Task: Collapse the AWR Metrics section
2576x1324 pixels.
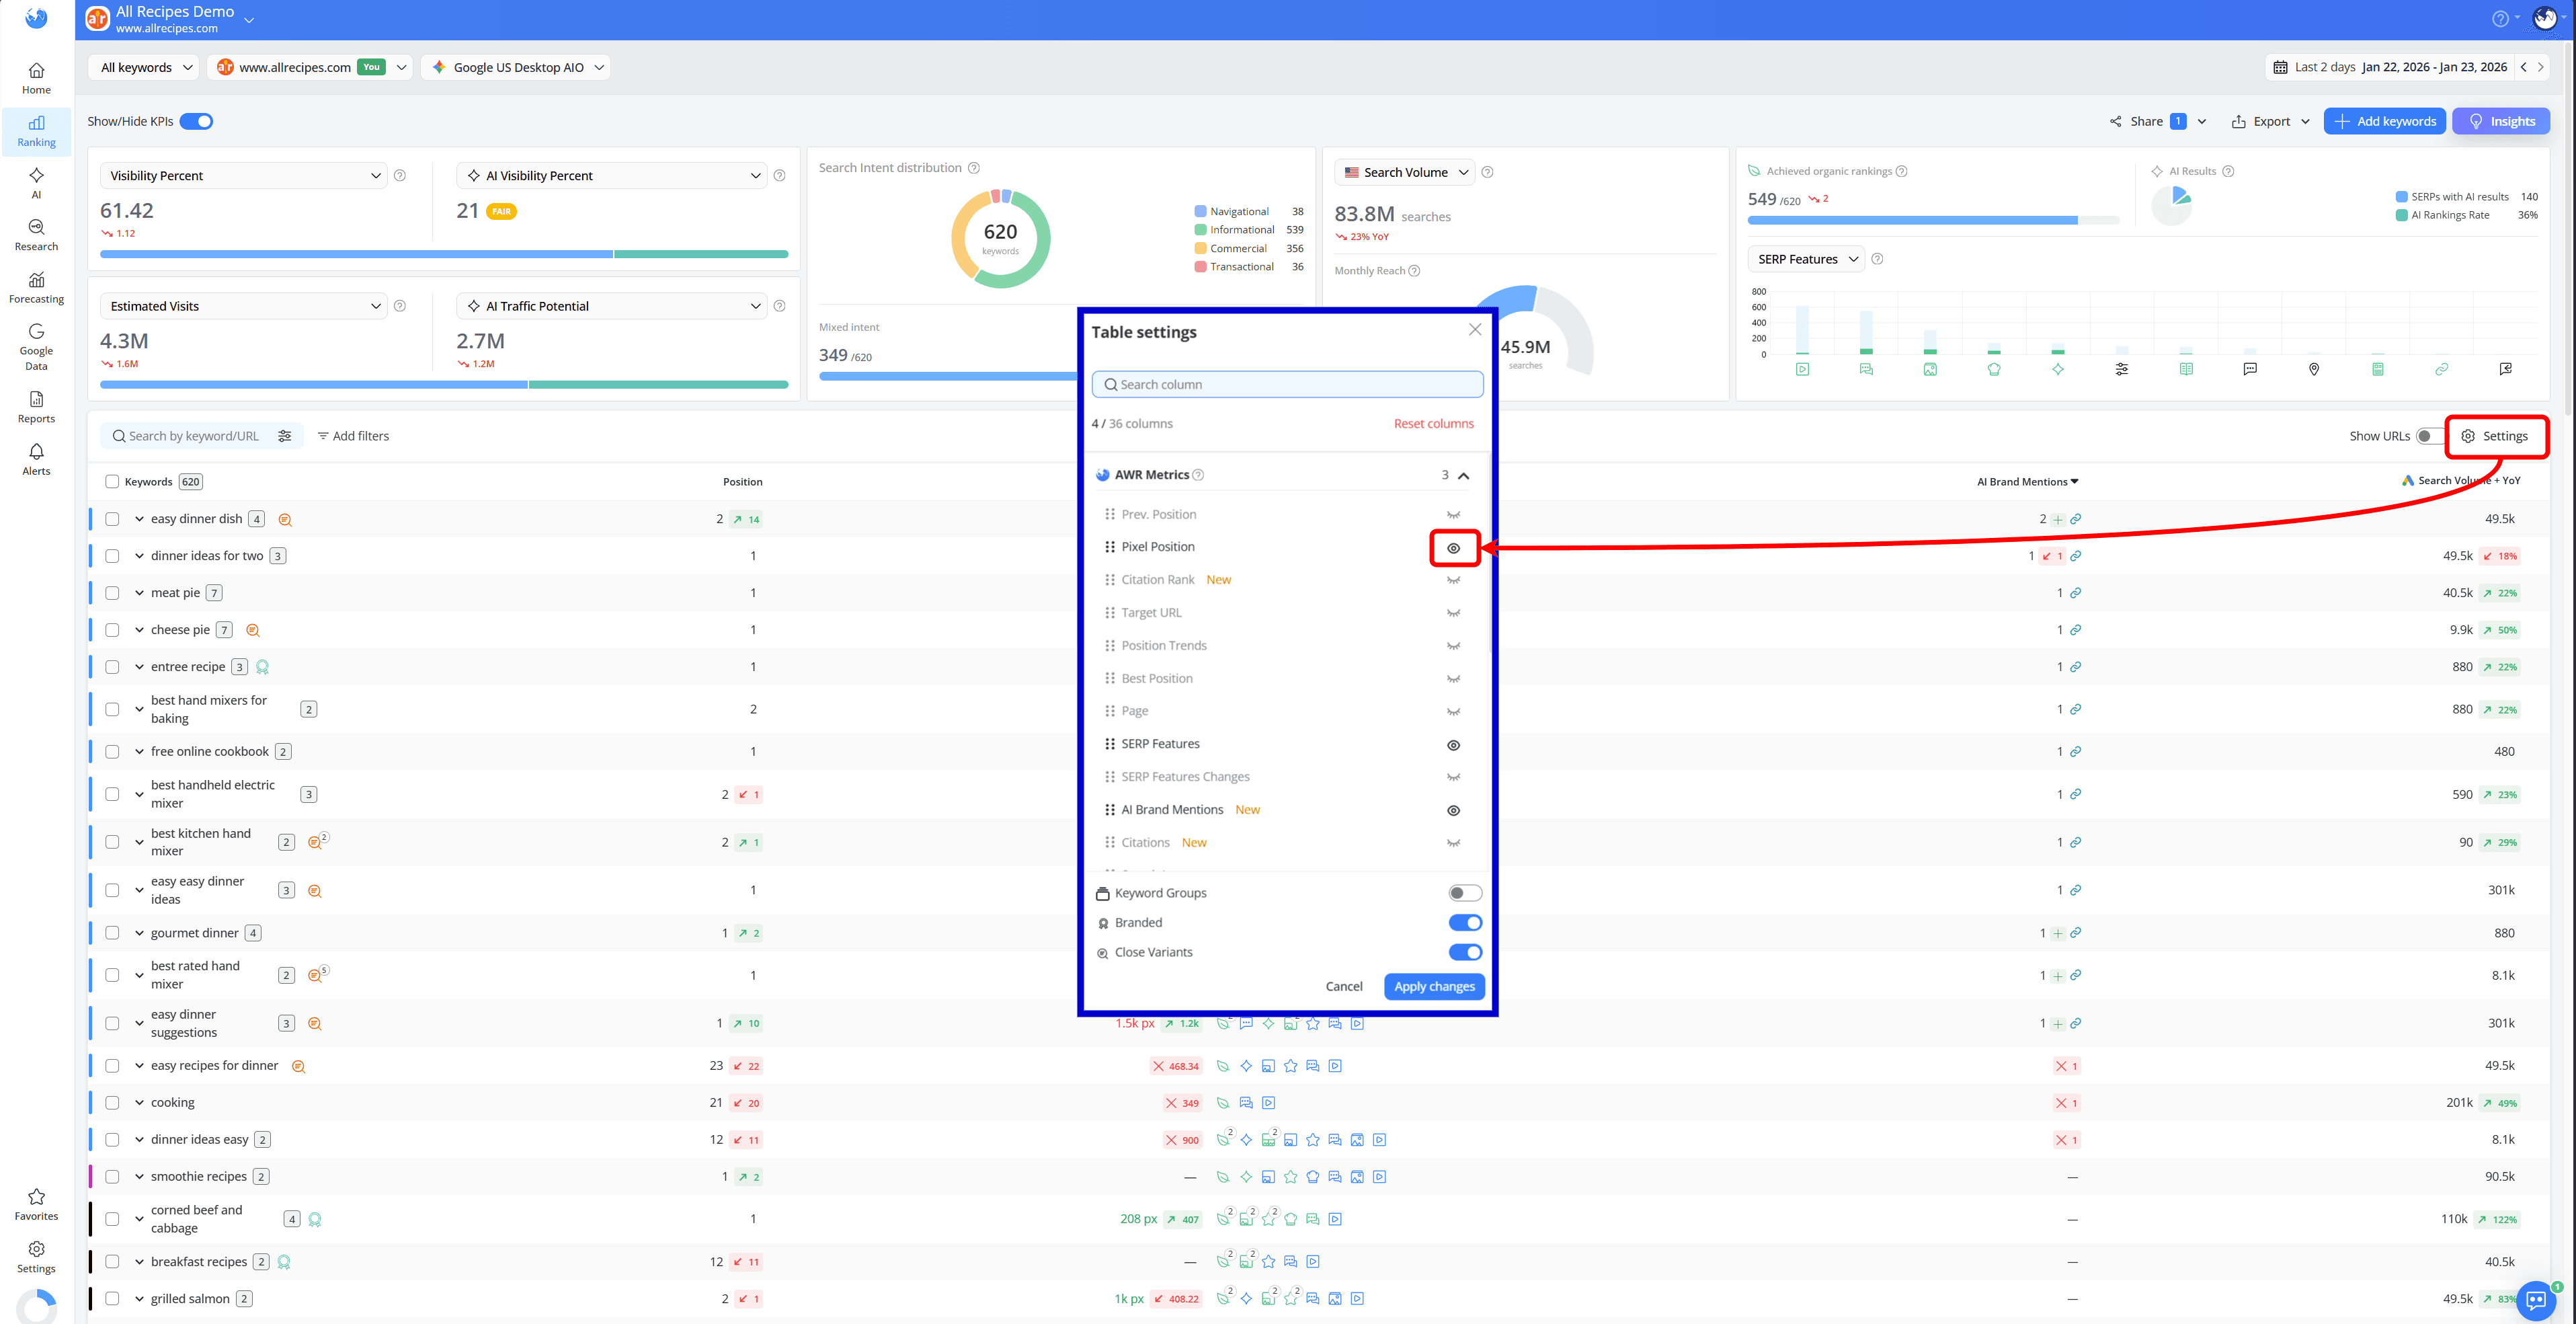Action: pos(1463,476)
